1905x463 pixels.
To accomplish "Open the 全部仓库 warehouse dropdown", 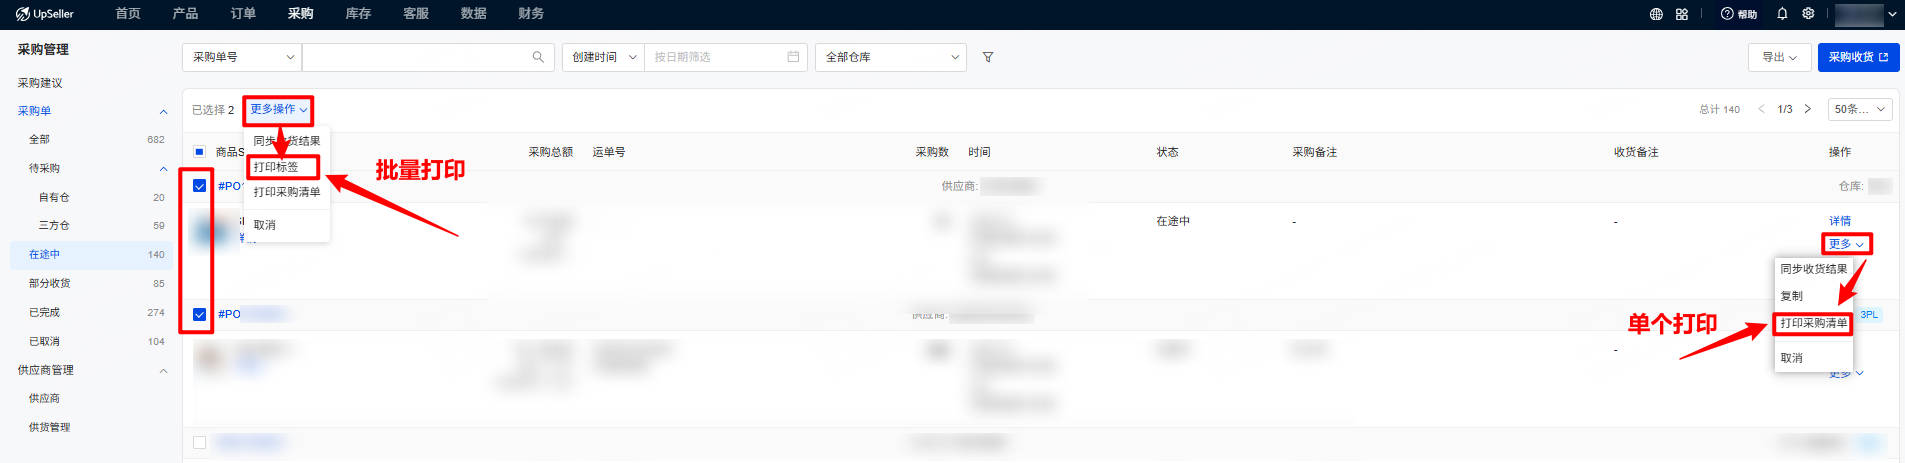I will pos(891,57).
